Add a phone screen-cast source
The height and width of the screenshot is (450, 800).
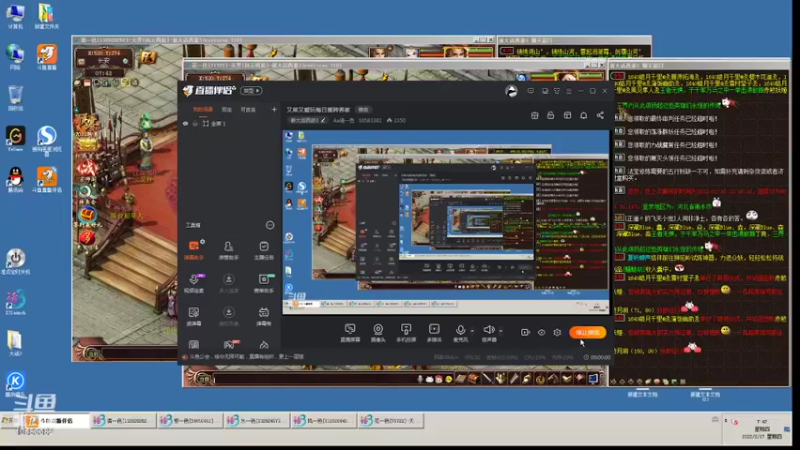[406, 333]
